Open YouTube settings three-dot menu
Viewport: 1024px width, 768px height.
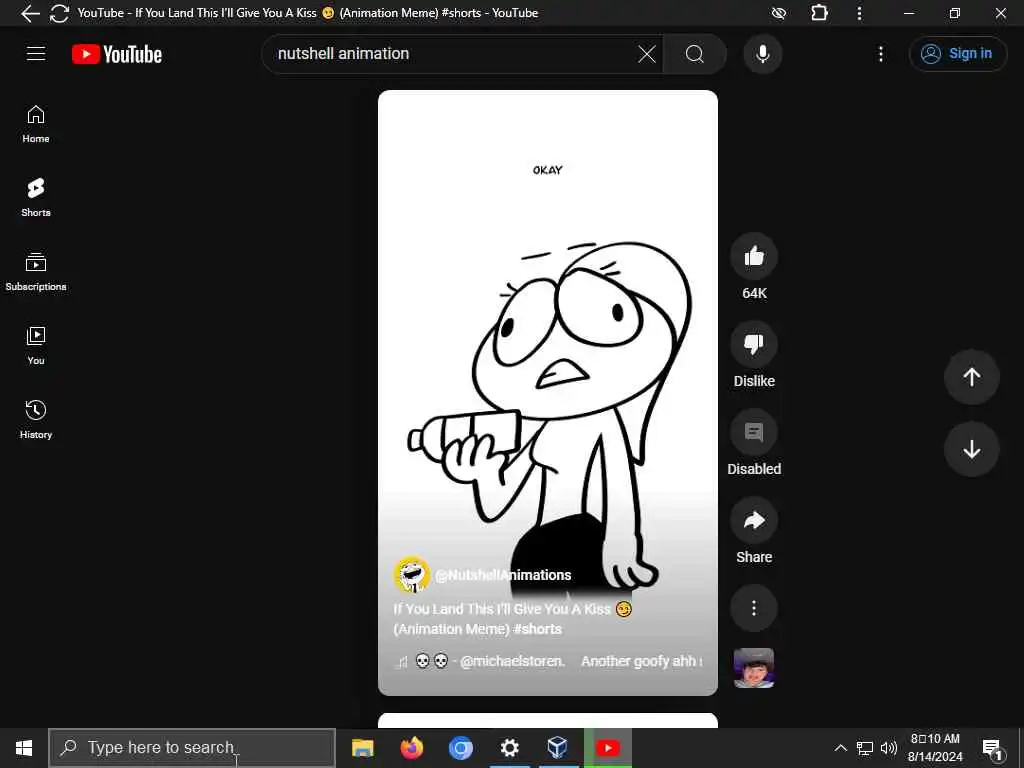pyautogui.click(x=880, y=54)
